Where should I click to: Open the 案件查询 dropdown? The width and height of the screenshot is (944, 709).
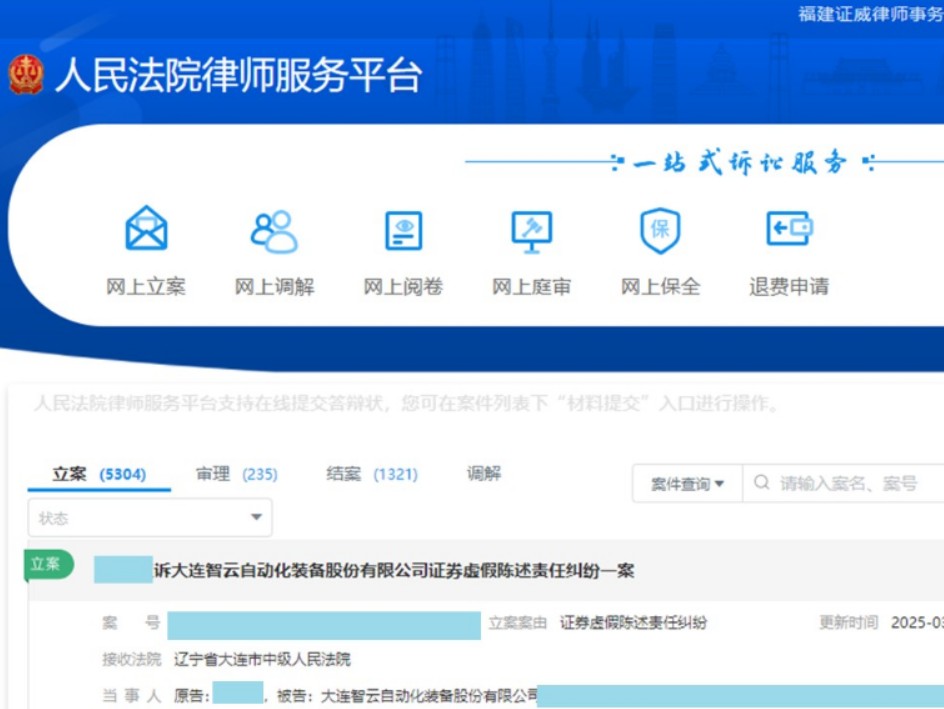click(x=687, y=483)
